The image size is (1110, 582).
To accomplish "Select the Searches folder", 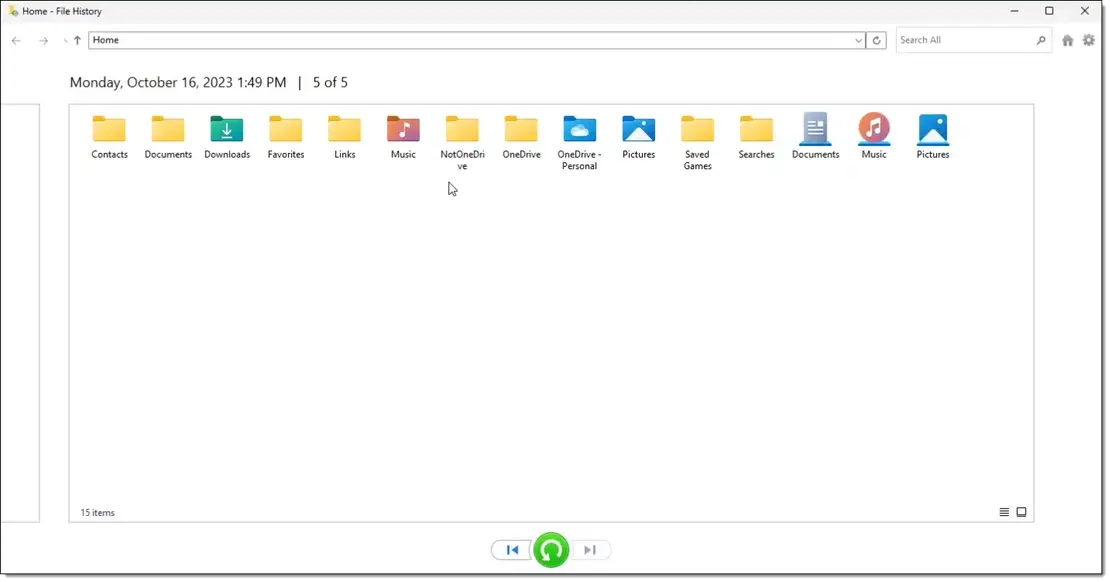I will [x=756, y=137].
